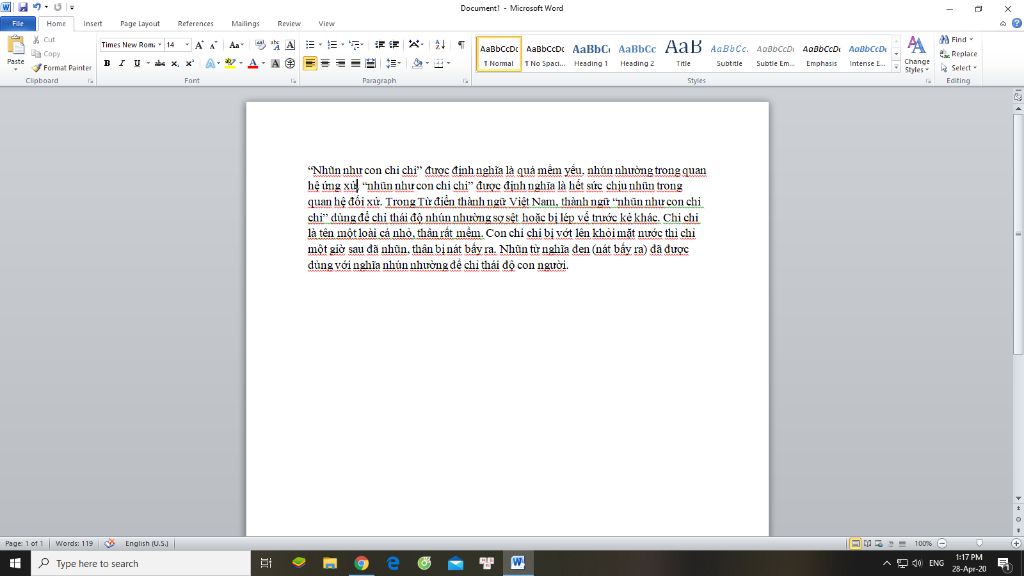The width and height of the screenshot is (1024, 576).
Task: Click the Cut button
Action: [x=44, y=40]
